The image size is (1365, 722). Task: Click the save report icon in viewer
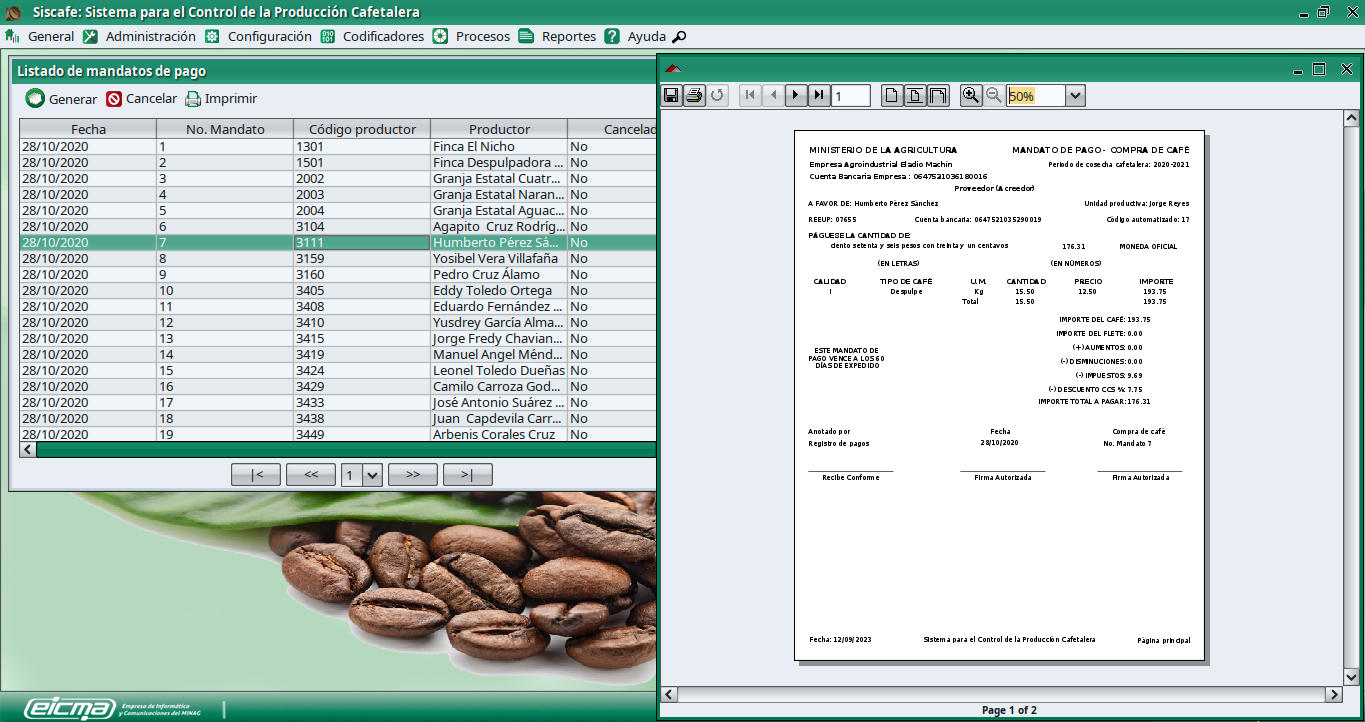click(x=672, y=95)
